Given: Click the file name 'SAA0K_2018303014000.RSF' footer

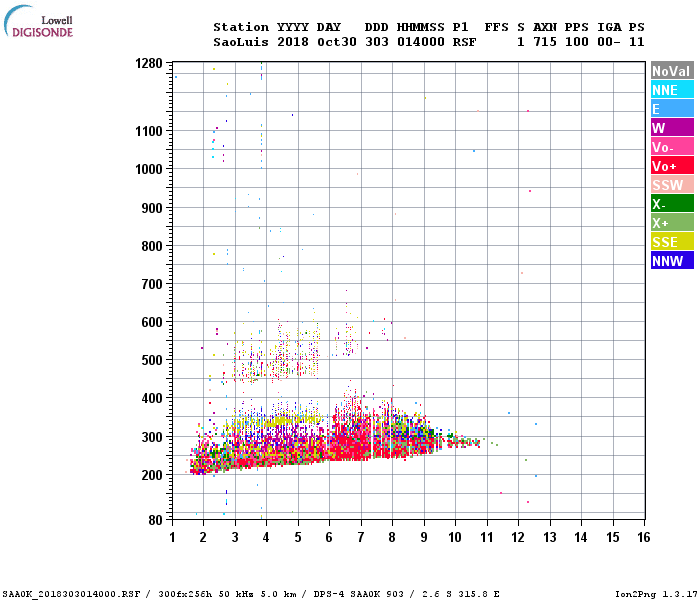Looking at the screenshot, I should pos(72,594).
